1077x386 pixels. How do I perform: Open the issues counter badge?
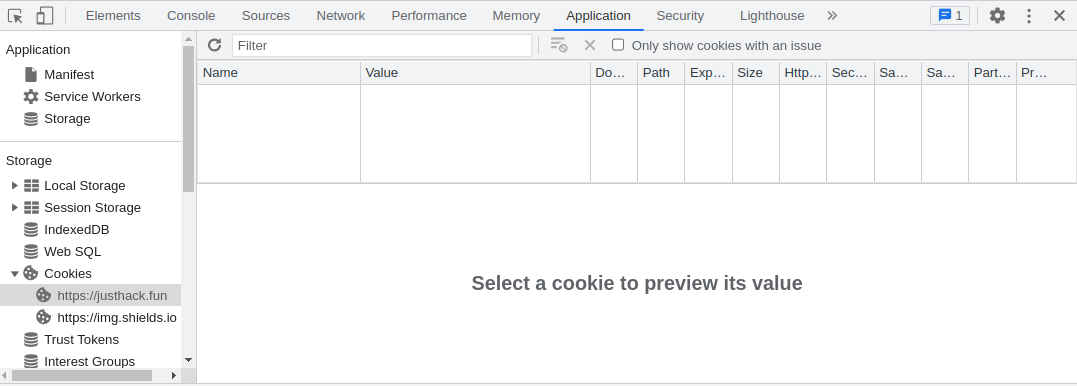[950, 16]
